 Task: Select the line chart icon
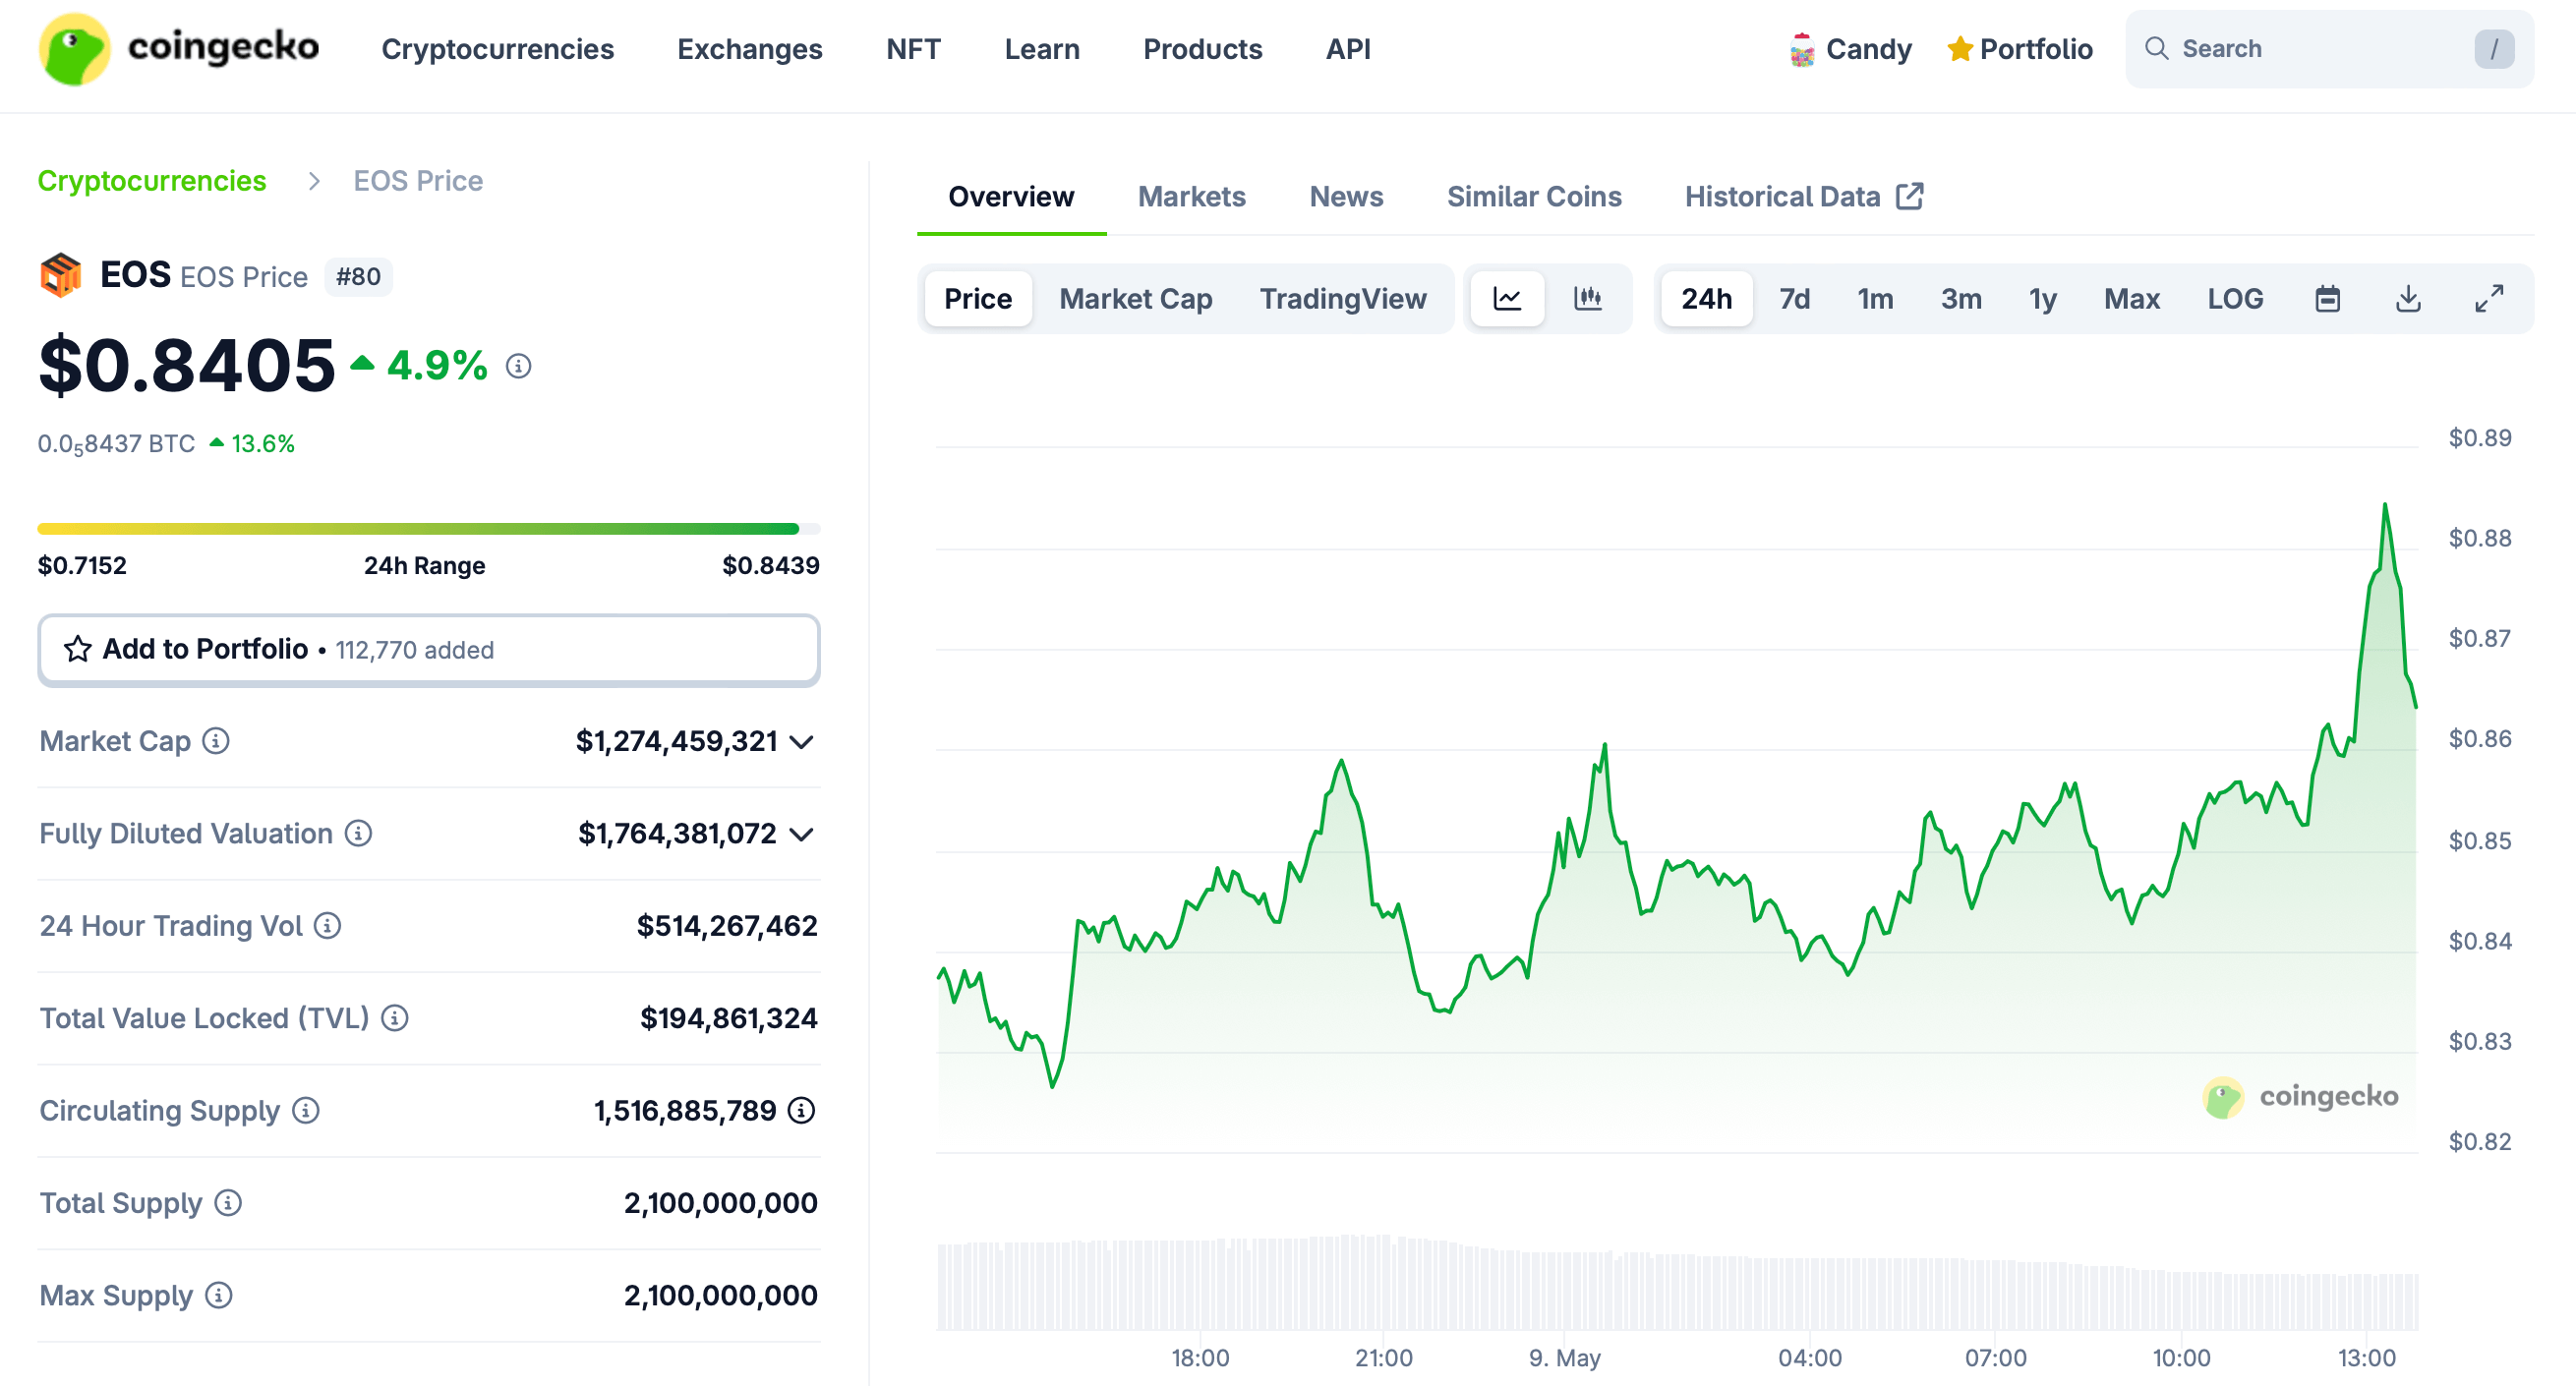pos(1507,298)
